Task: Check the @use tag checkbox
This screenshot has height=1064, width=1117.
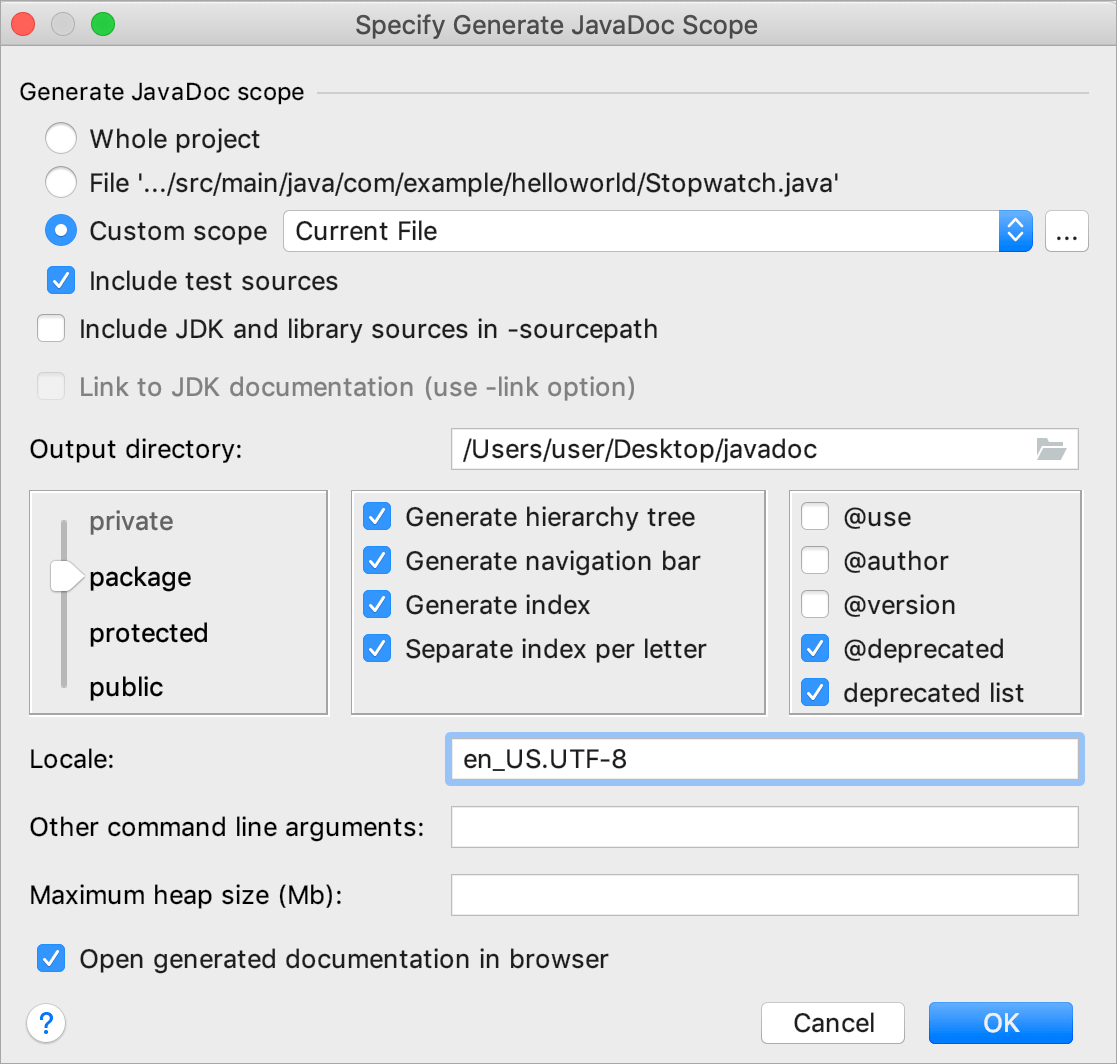Action: point(815,517)
